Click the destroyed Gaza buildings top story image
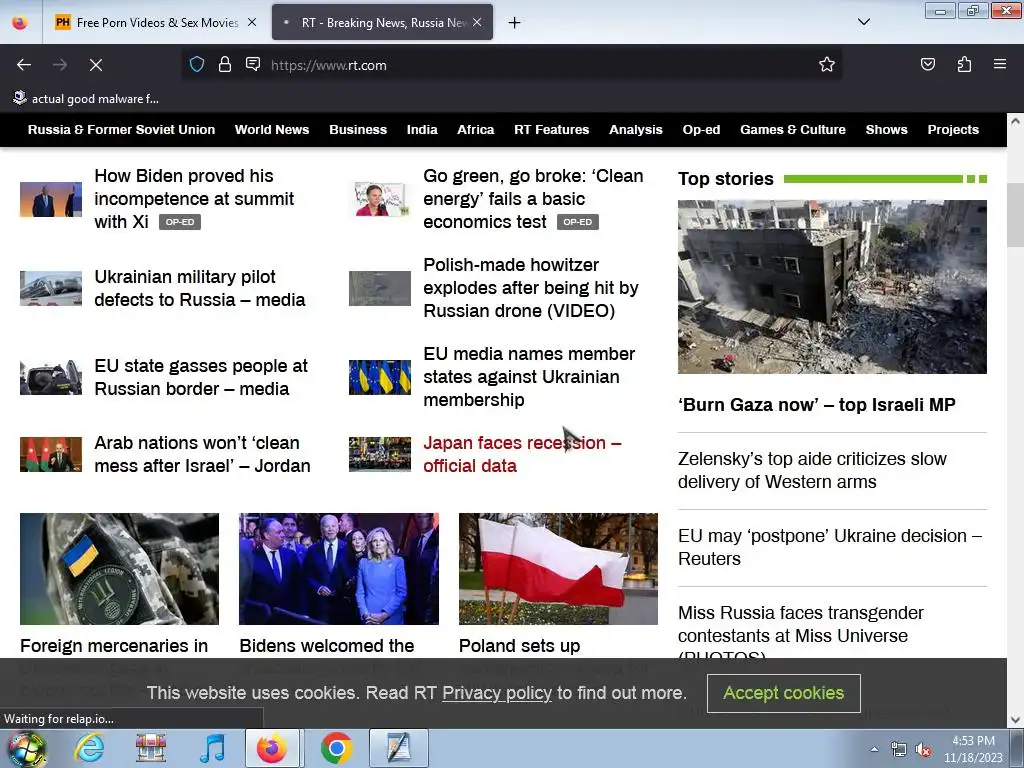 832,287
